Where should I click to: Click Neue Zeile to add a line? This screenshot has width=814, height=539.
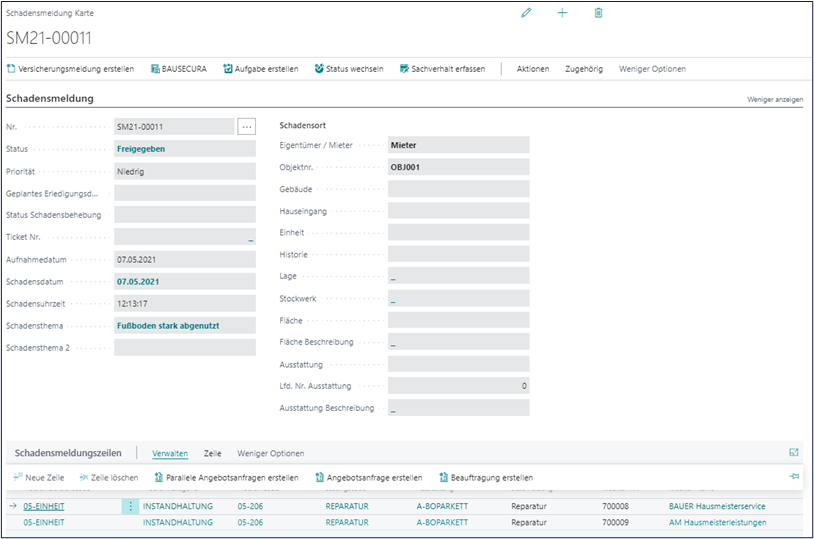point(38,478)
